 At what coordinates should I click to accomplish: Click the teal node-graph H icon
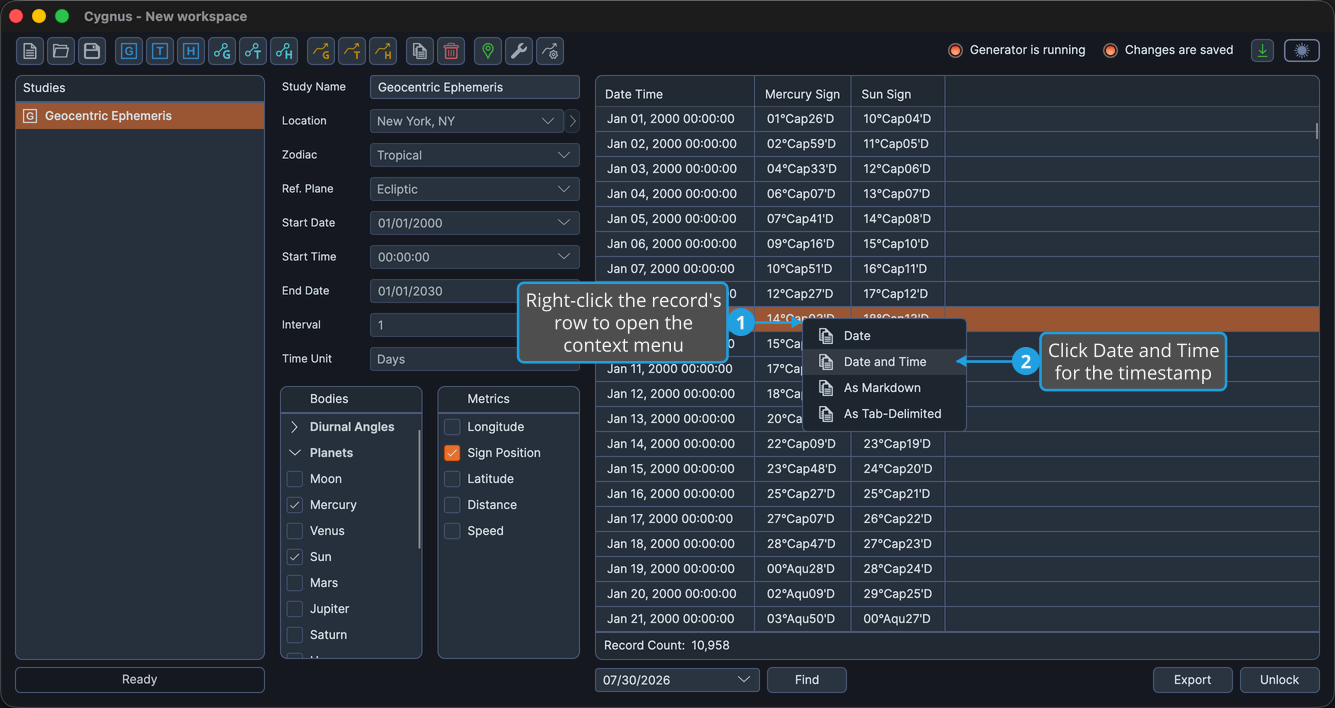[284, 51]
